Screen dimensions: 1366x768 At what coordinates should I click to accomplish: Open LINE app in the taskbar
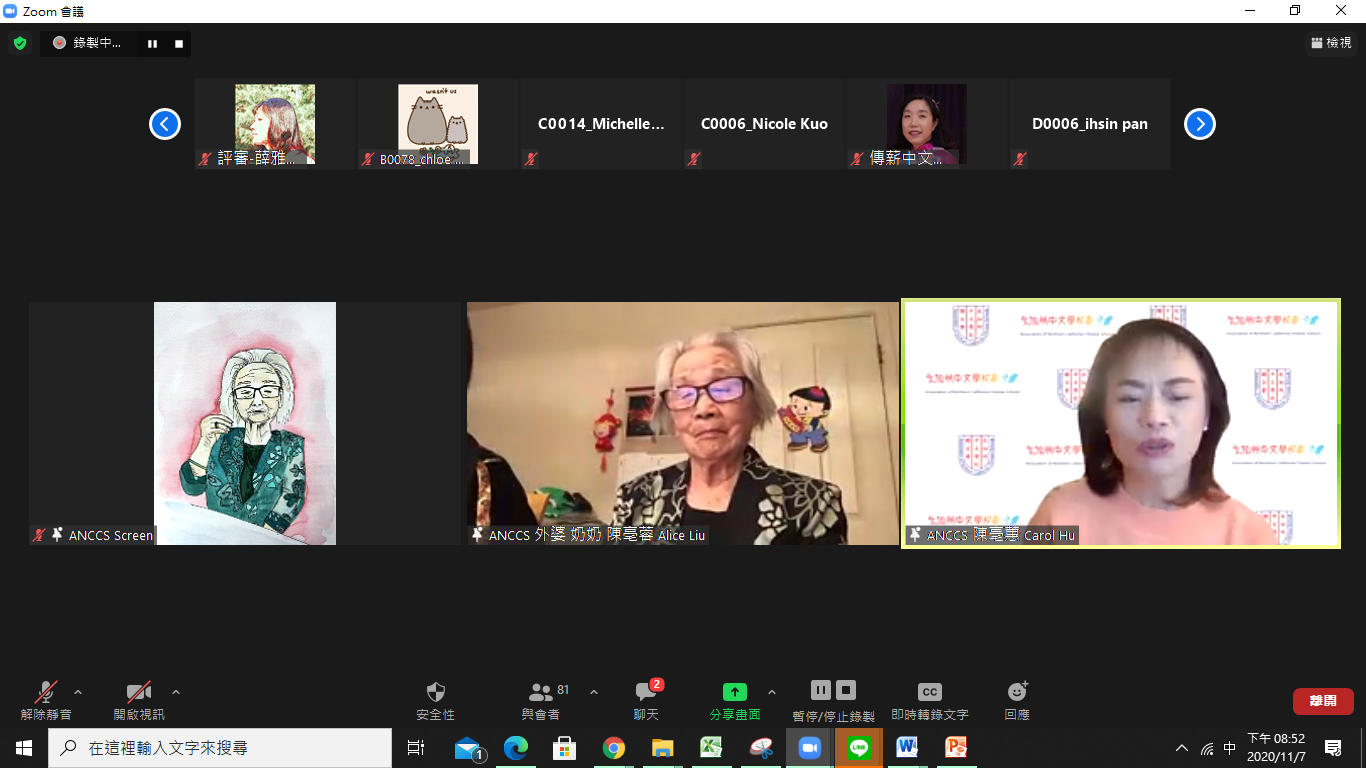coord(859,747)
